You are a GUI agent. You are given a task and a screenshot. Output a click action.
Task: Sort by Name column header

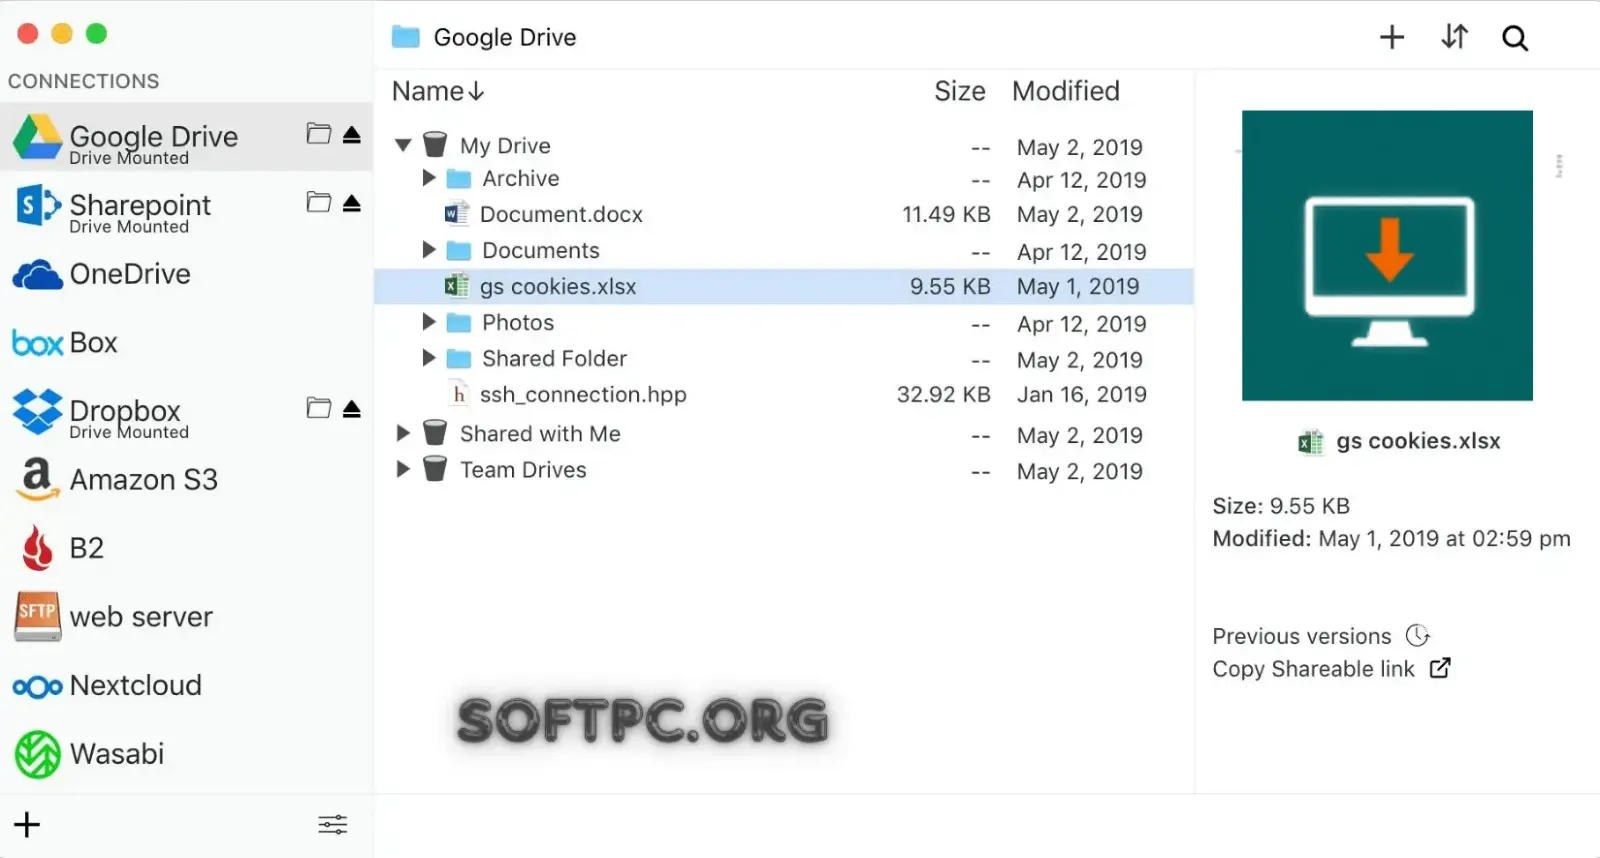[438, 91]
